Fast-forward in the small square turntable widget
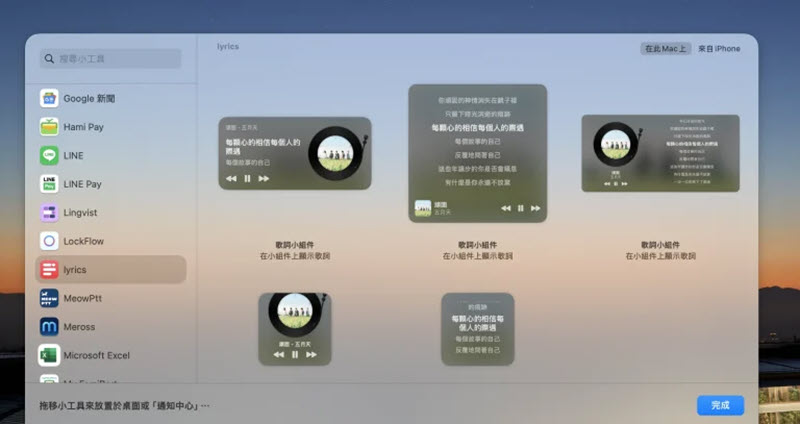Screen dimensions: 800x424 coord(311,354)
